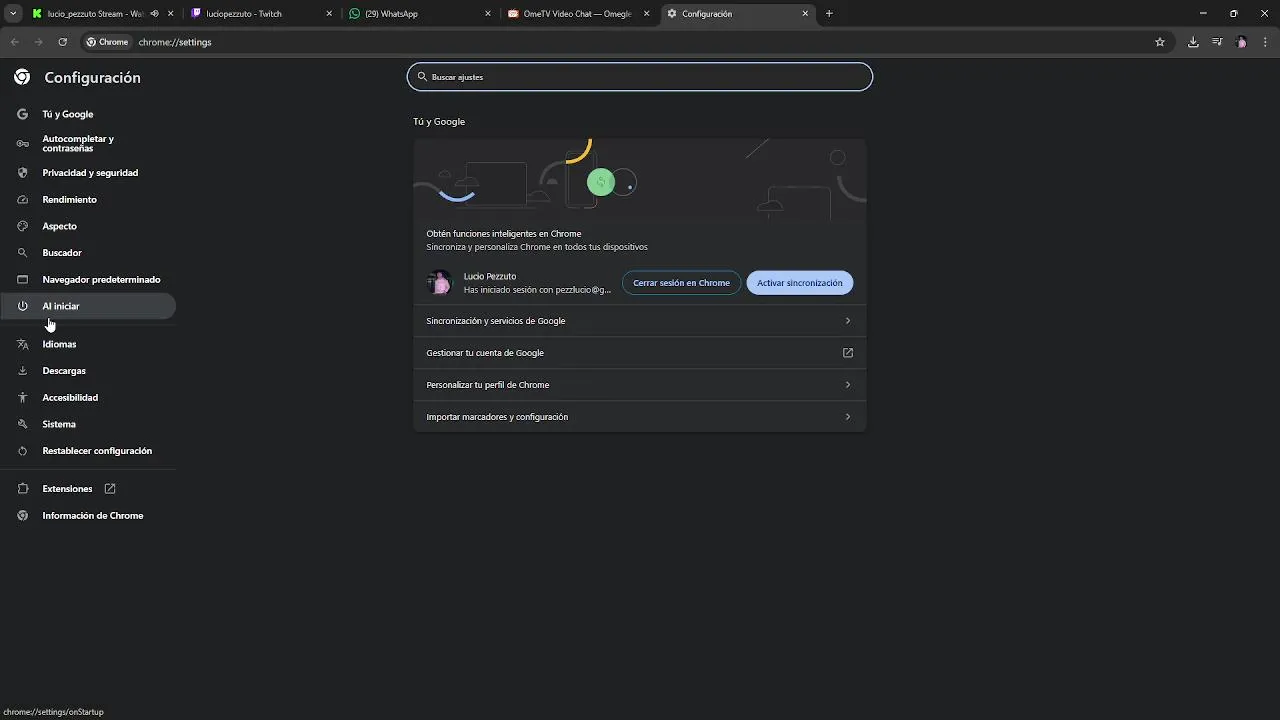Switch to the WhatsApp tab
1280x720 pixels.
click(x=420, y=14)
